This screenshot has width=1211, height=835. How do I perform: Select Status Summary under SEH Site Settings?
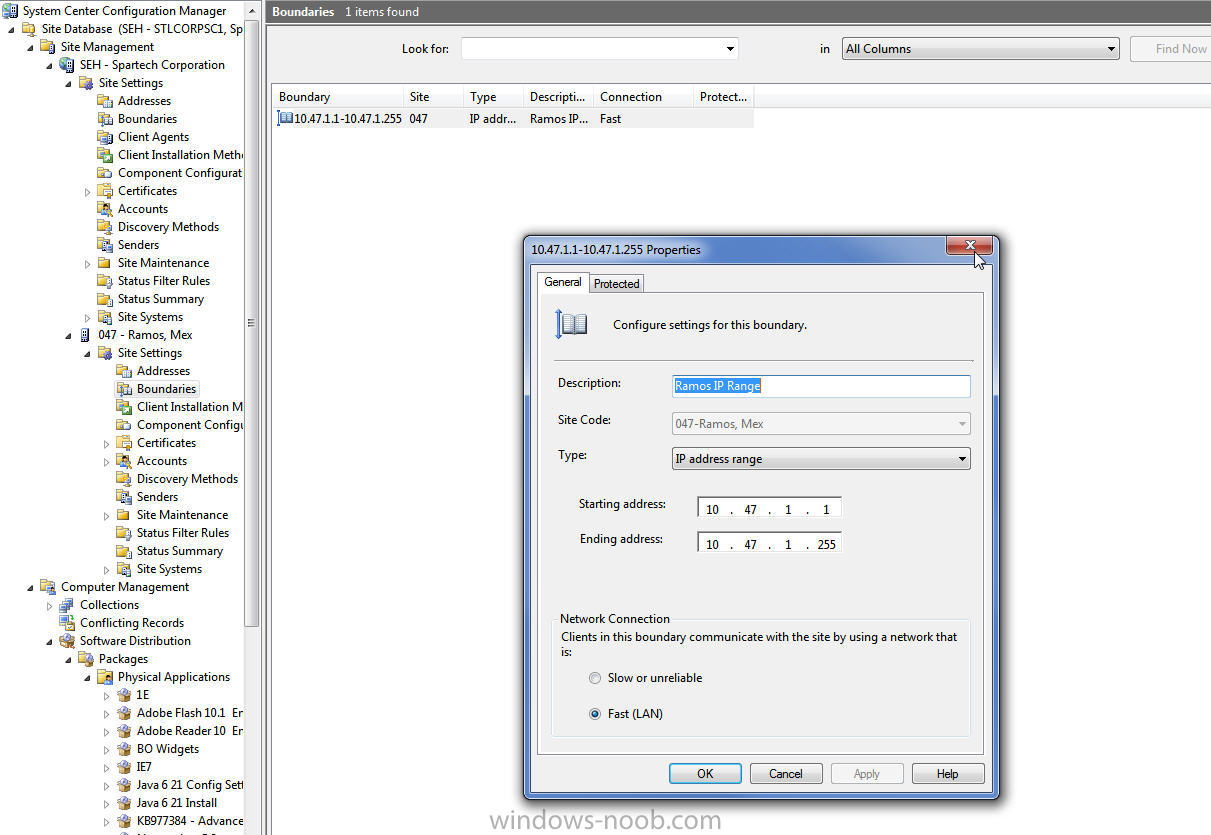161,299
